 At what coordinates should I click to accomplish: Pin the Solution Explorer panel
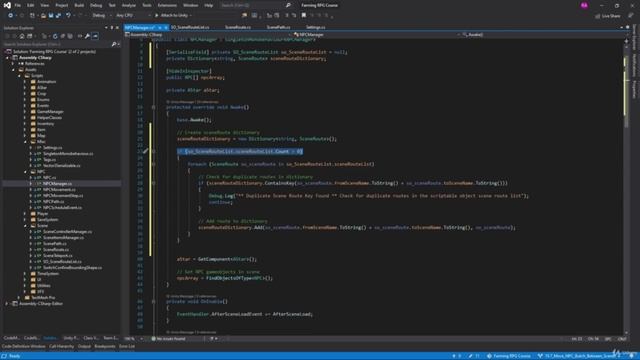click(x=111, y=28)
